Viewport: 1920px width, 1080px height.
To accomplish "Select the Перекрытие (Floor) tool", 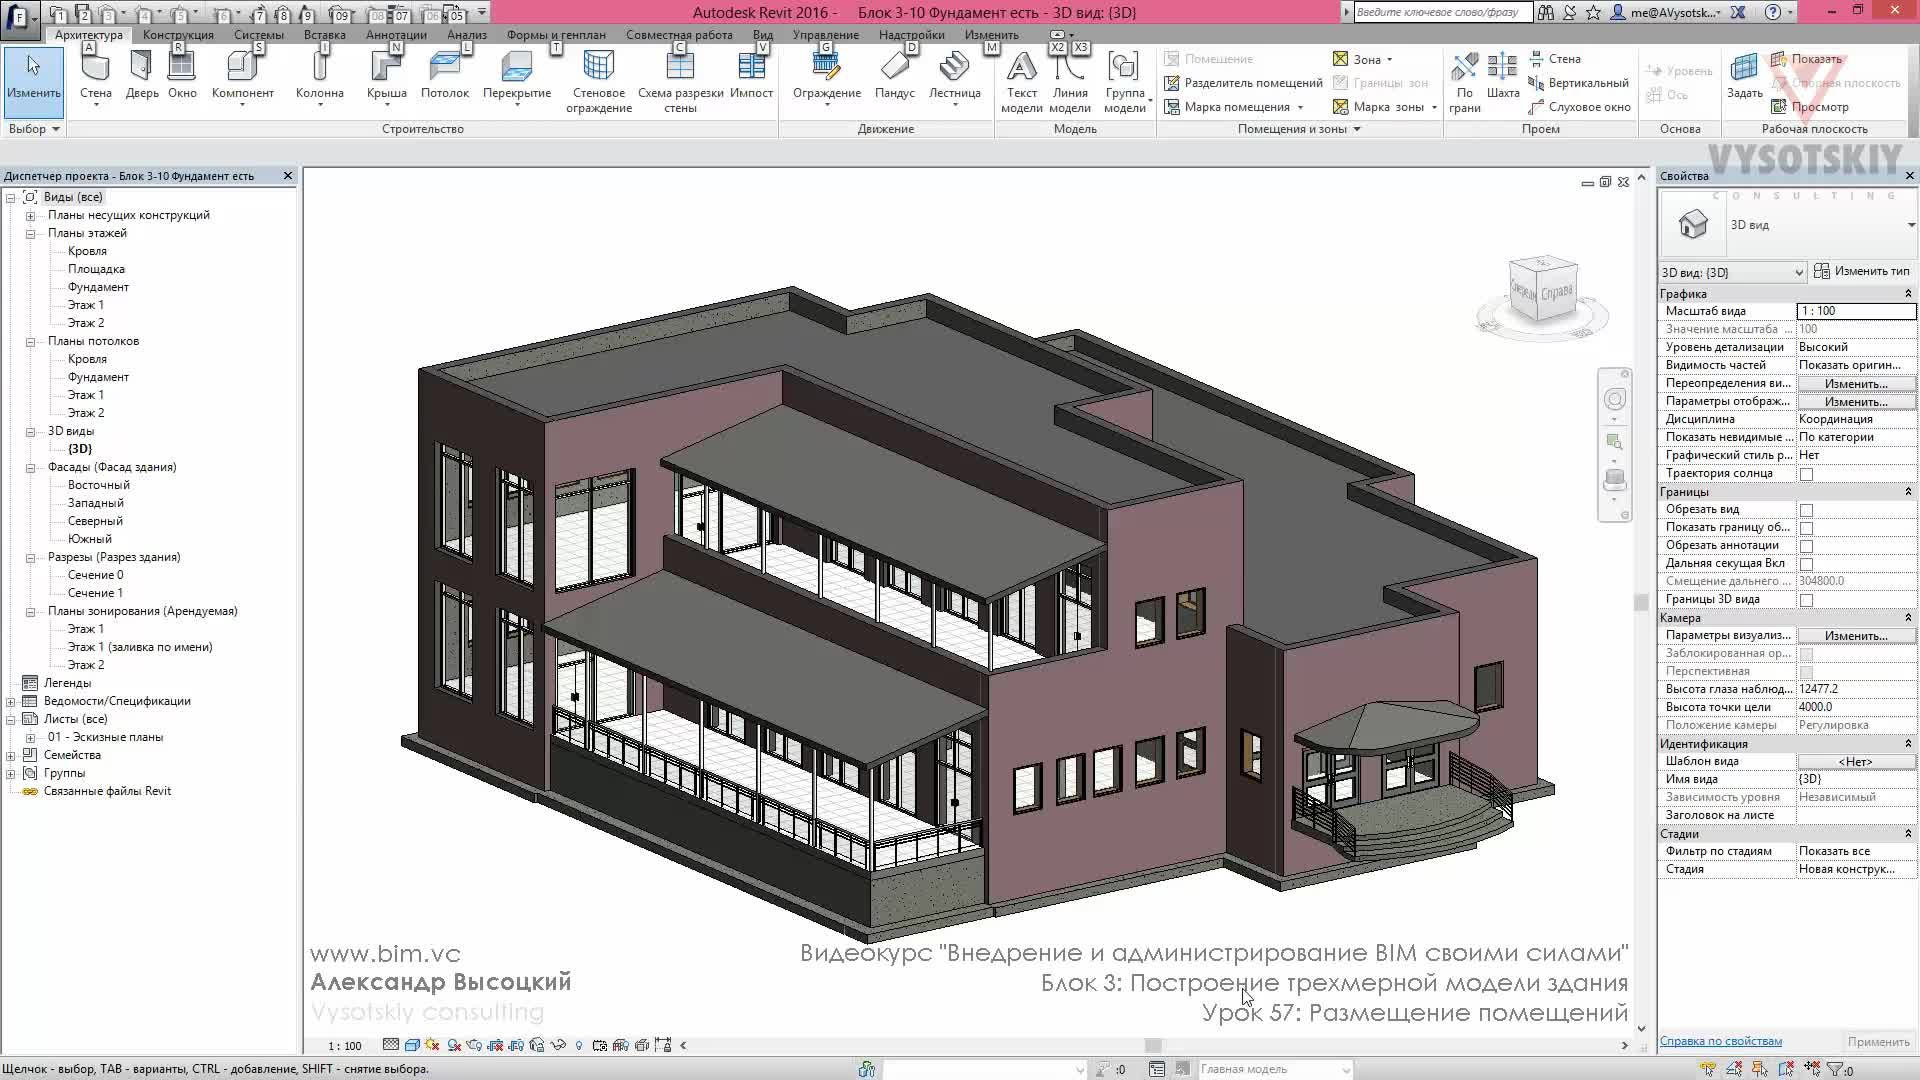I will (517, 78).
